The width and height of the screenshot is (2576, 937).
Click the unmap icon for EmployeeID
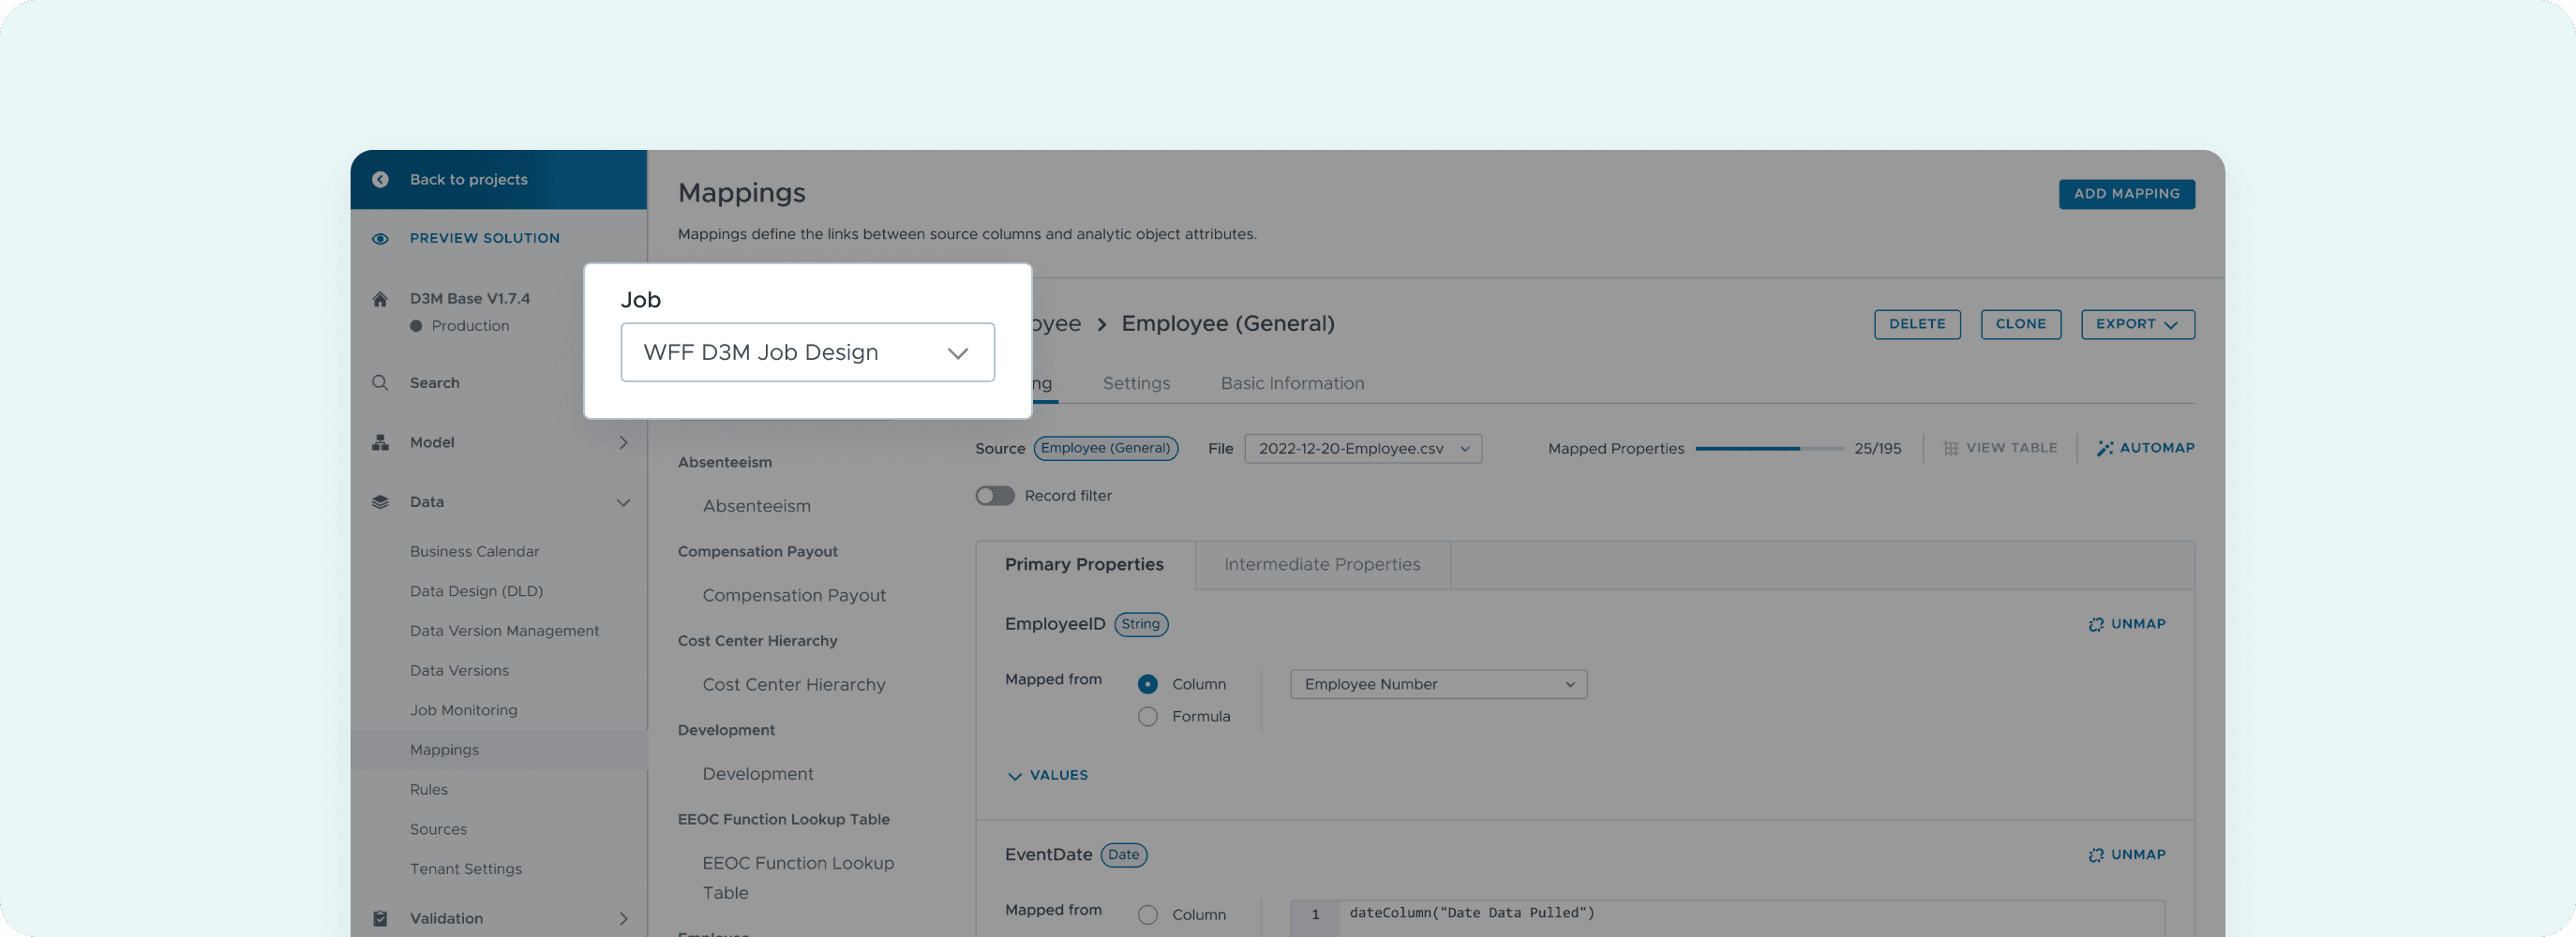click(2096, 624)
